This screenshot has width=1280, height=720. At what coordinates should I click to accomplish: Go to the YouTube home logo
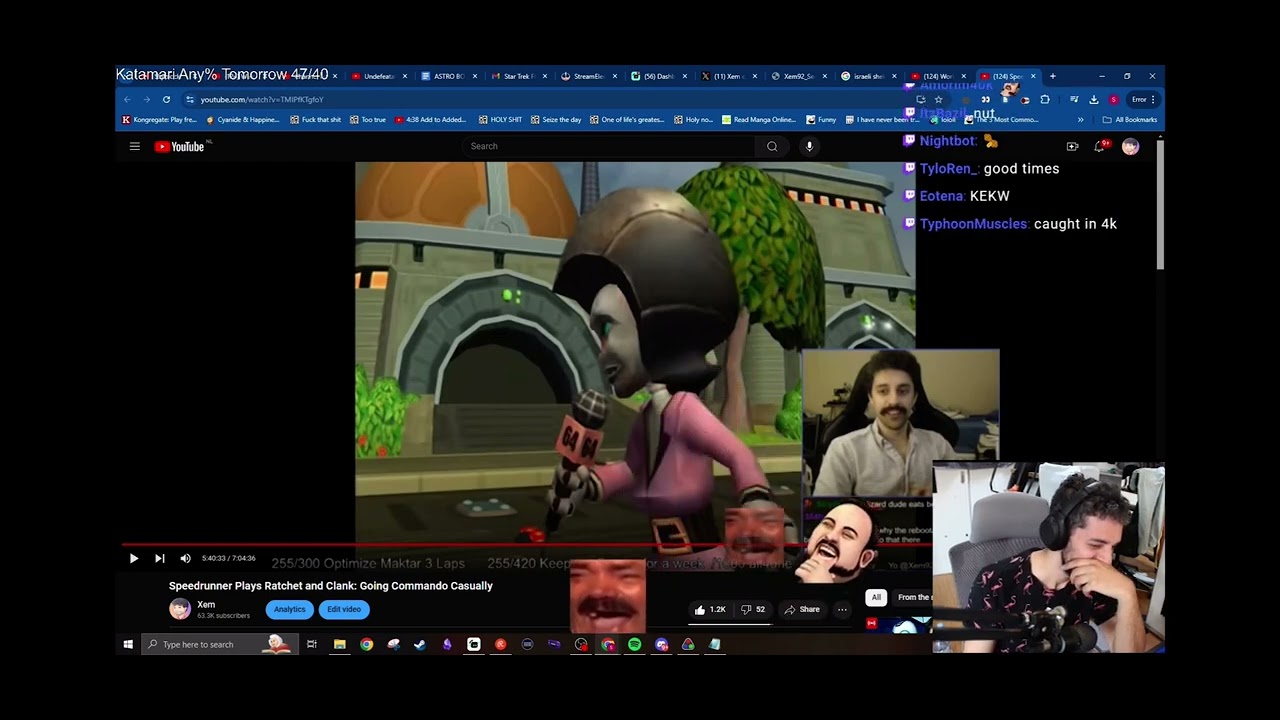pos(180,146)
